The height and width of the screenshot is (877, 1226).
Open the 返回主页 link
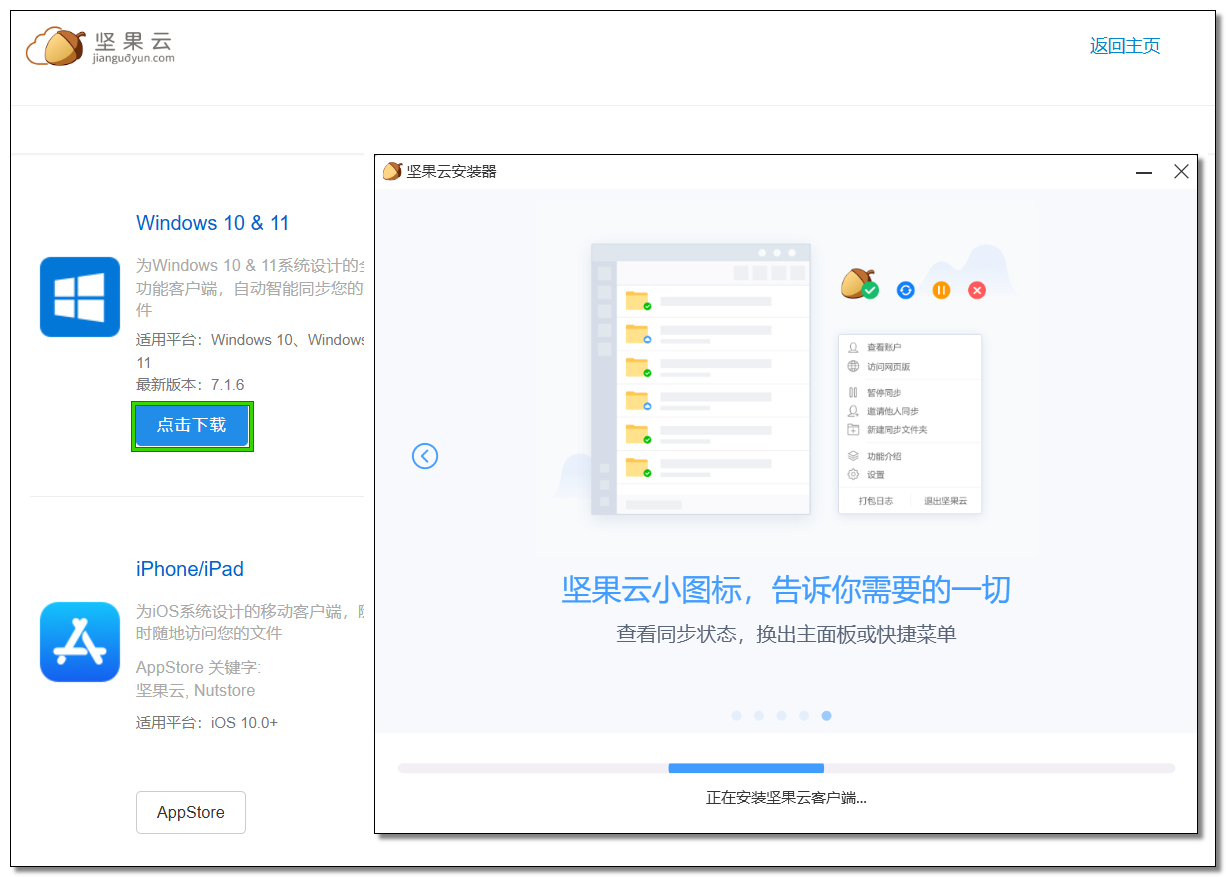[x=1125, y=46]
